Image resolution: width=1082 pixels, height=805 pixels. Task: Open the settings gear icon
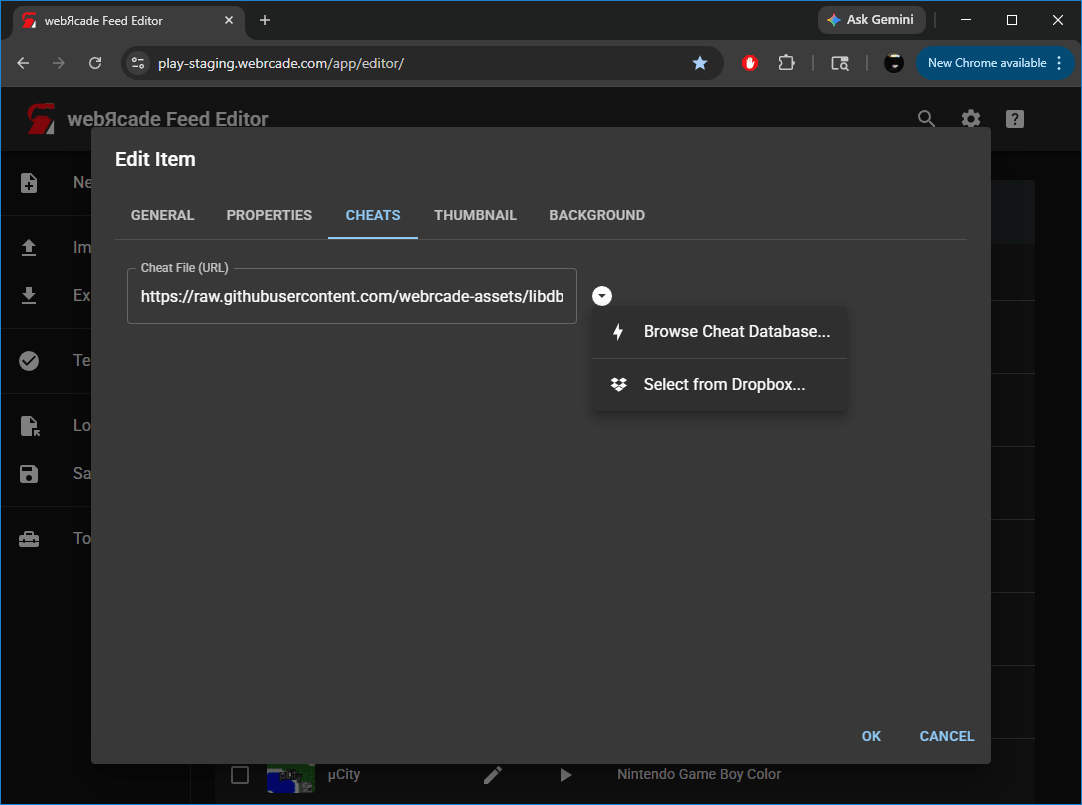pos(970,119)
